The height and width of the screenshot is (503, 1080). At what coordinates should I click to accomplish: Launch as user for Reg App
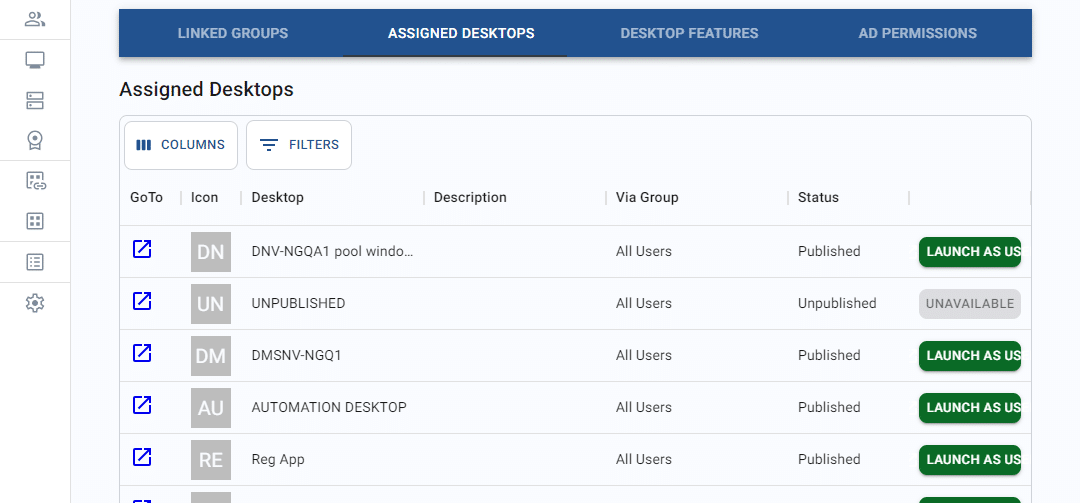pos(970,460)
